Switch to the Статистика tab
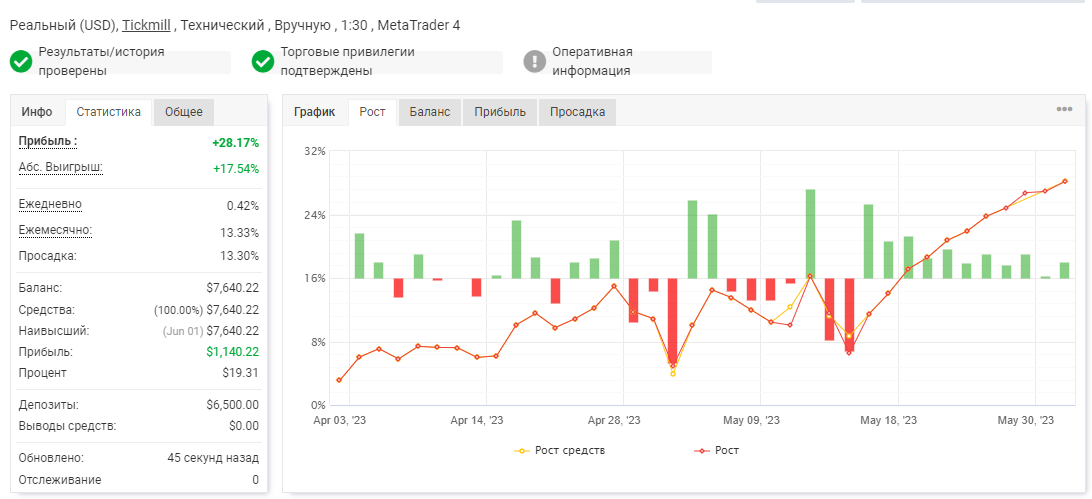This screenshot has height=499, width=1092. click(x=109, y=112)
